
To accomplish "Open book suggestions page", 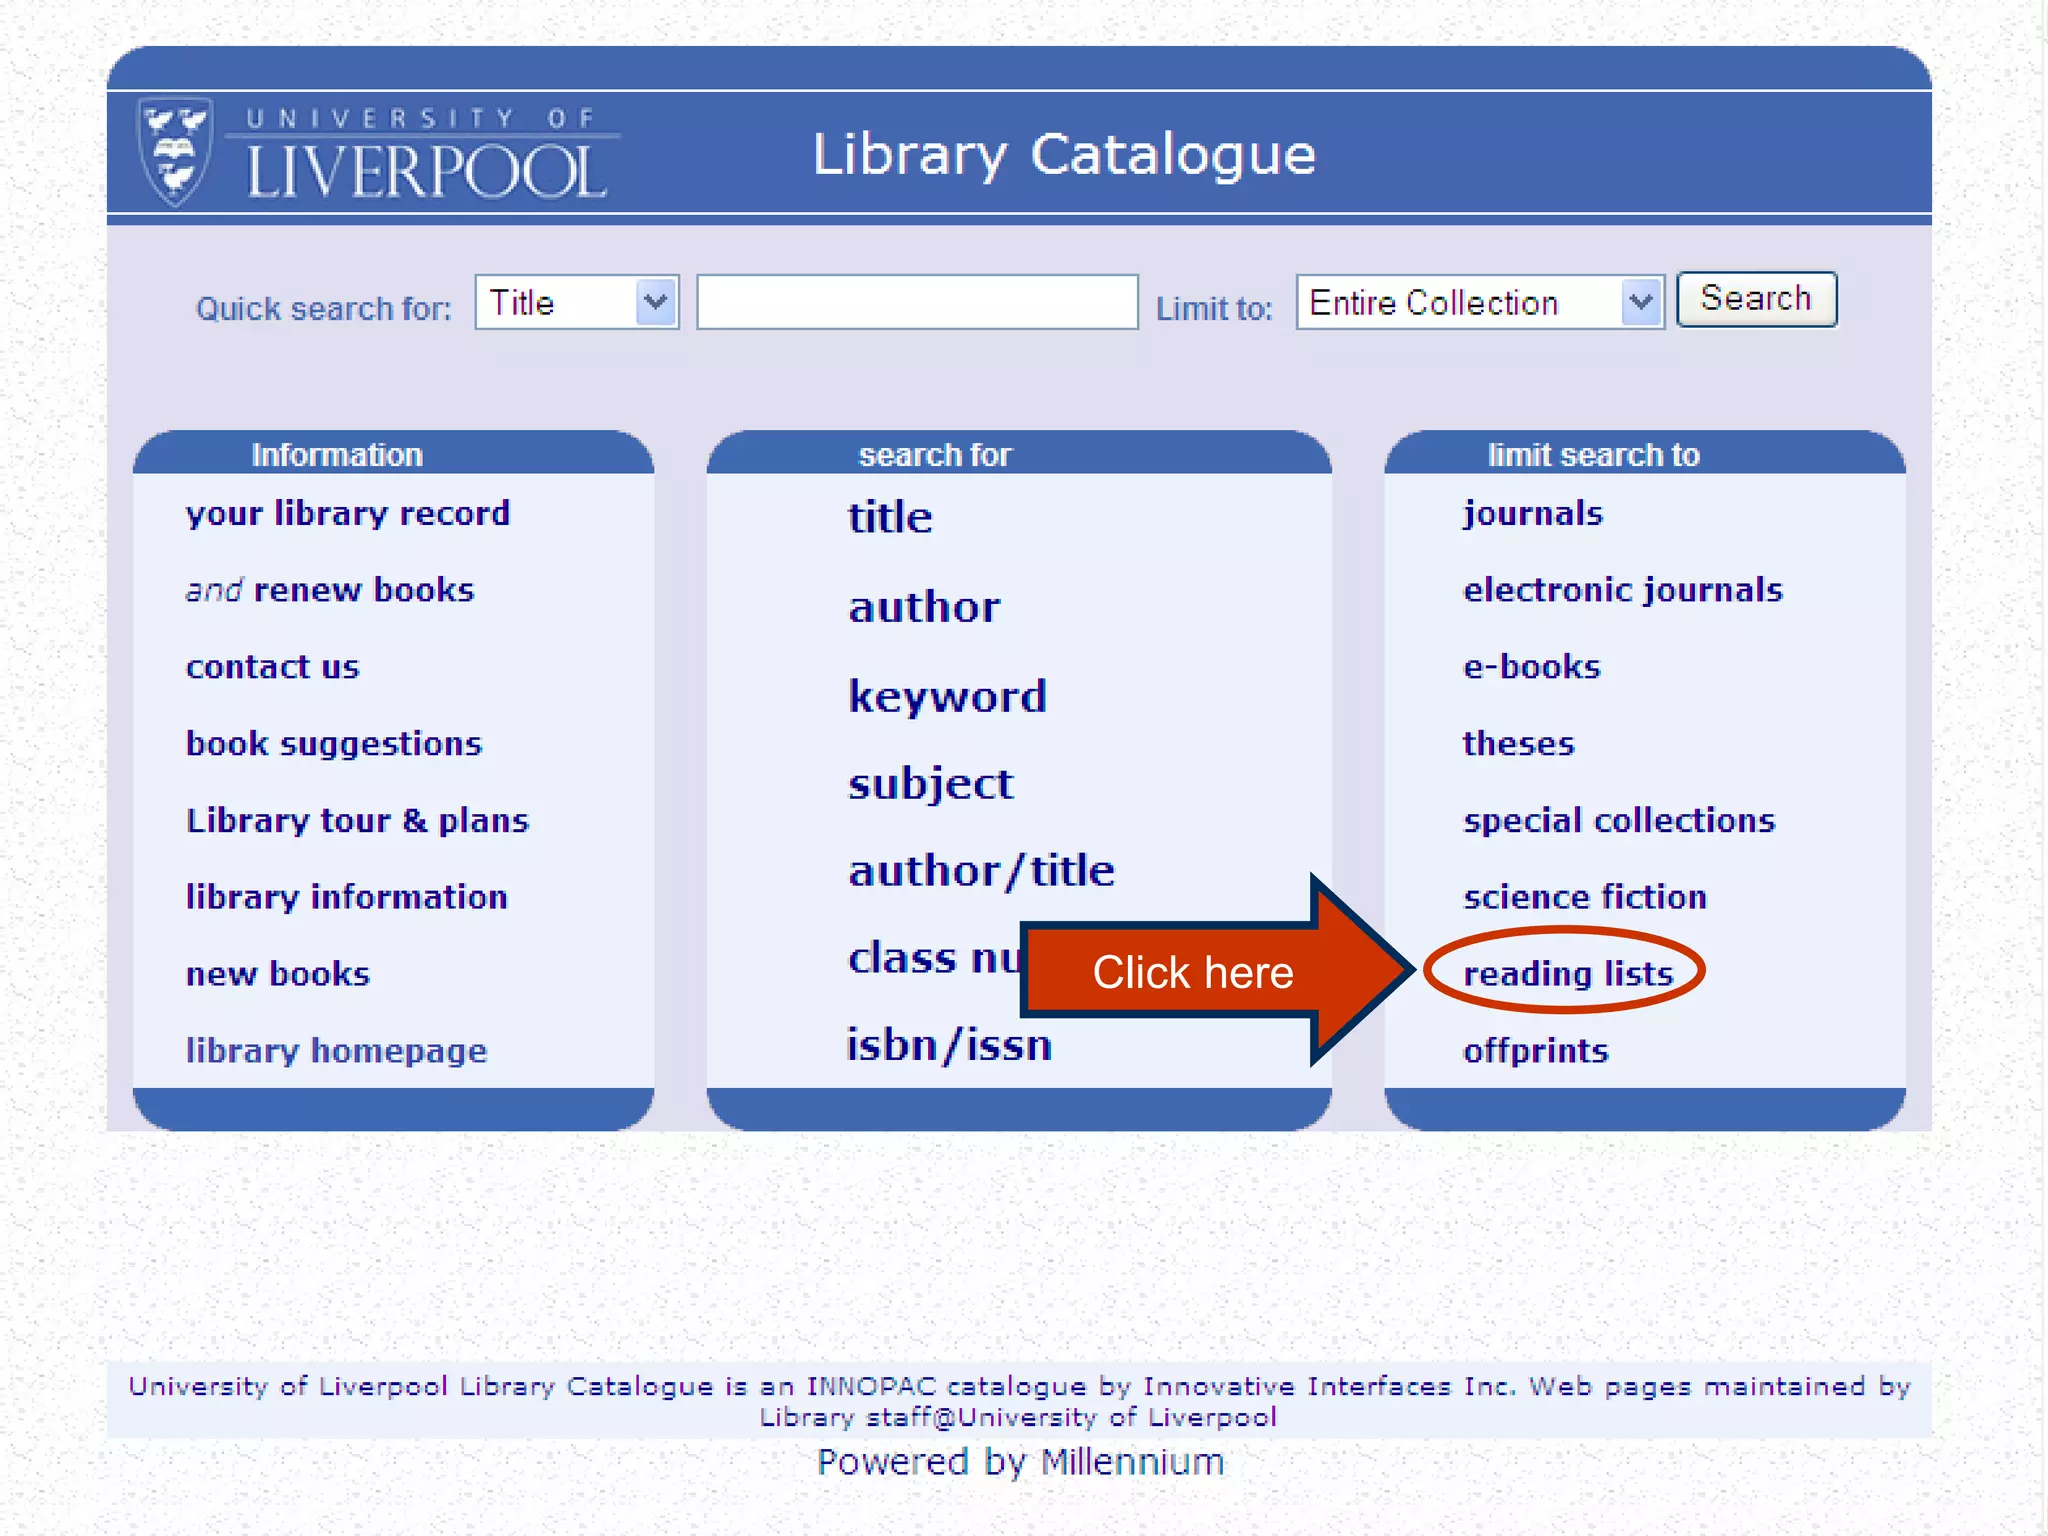I will tap(333, 744).
